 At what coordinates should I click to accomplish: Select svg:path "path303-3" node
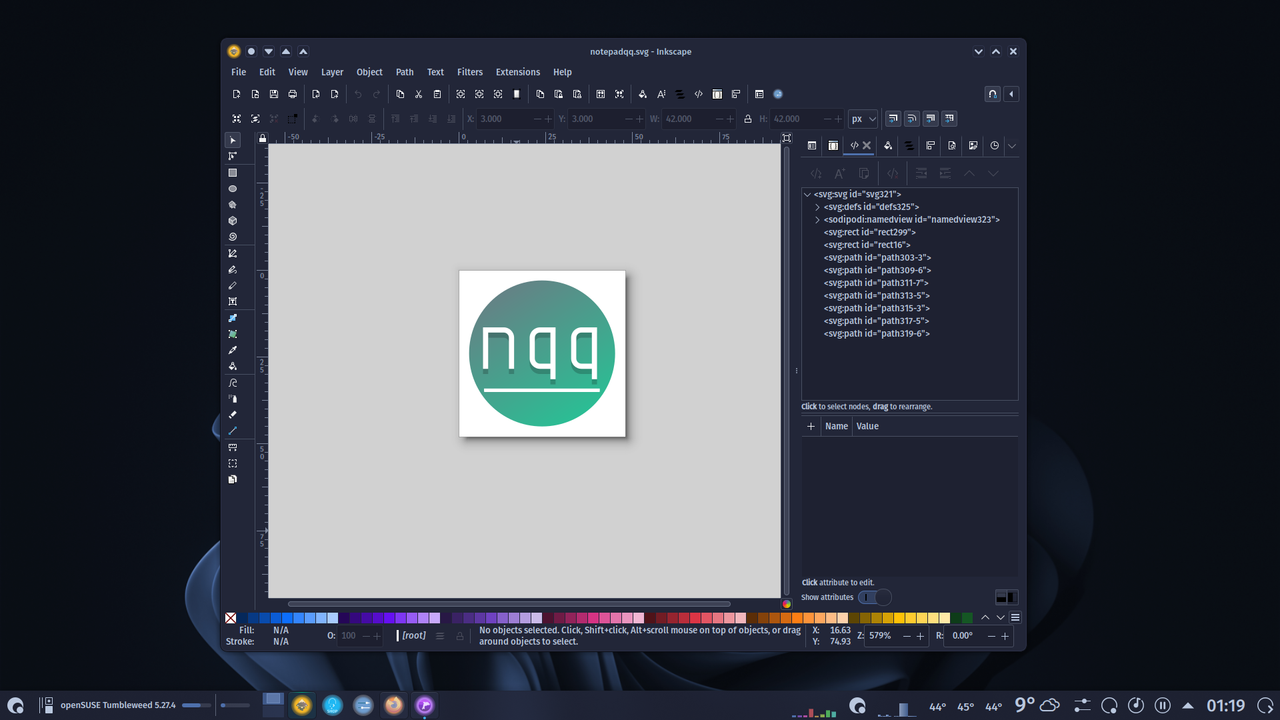pos(877,258)
